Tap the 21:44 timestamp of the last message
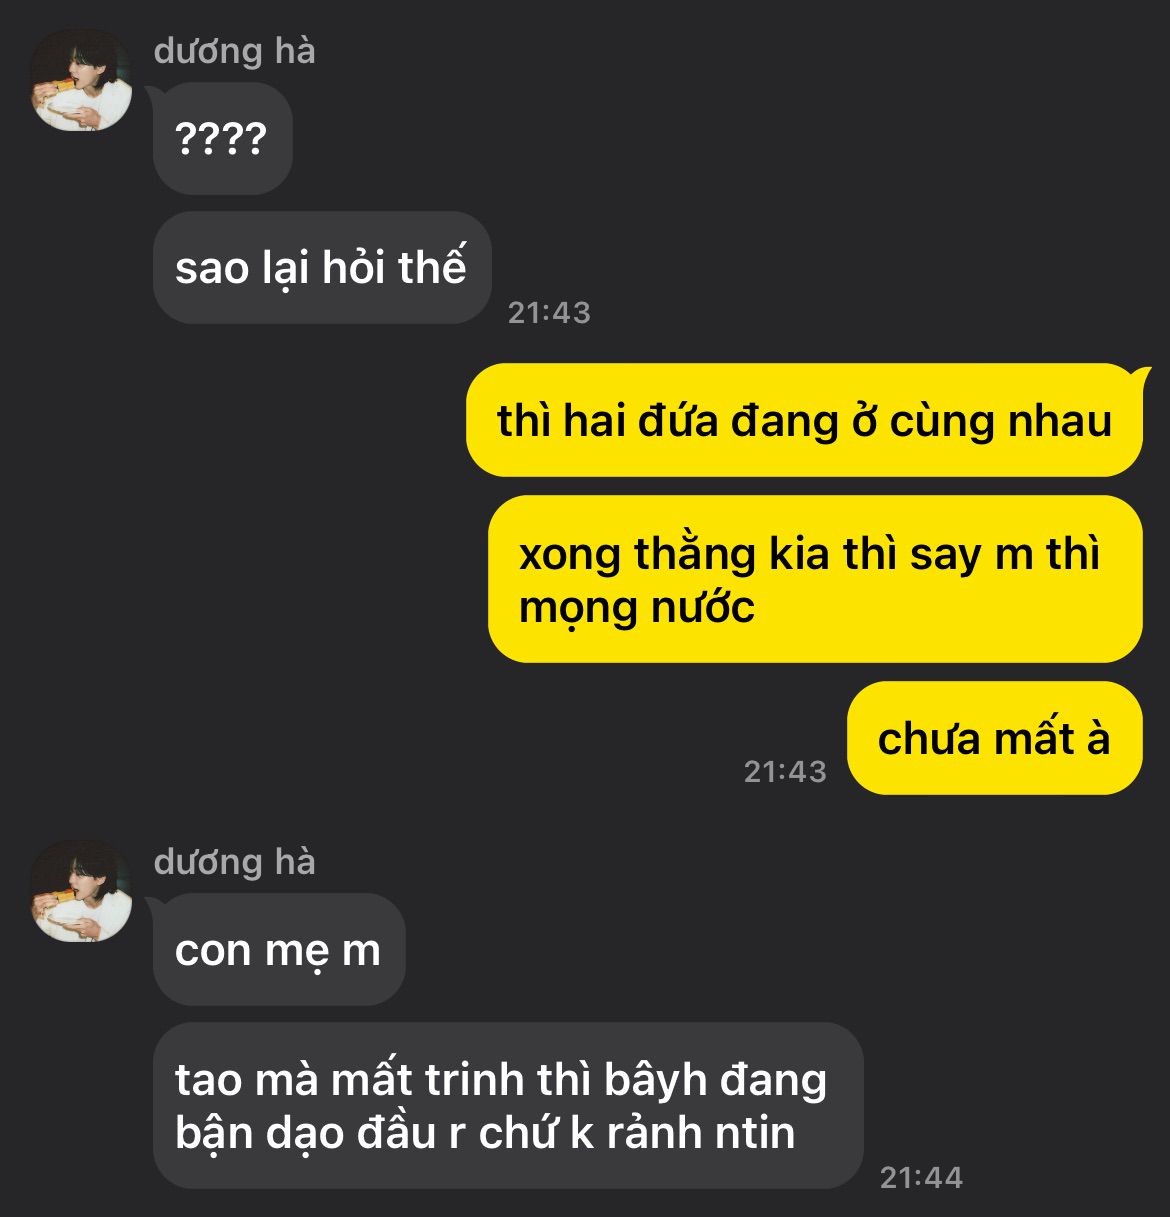1170x1217 pixels. 921,1178
